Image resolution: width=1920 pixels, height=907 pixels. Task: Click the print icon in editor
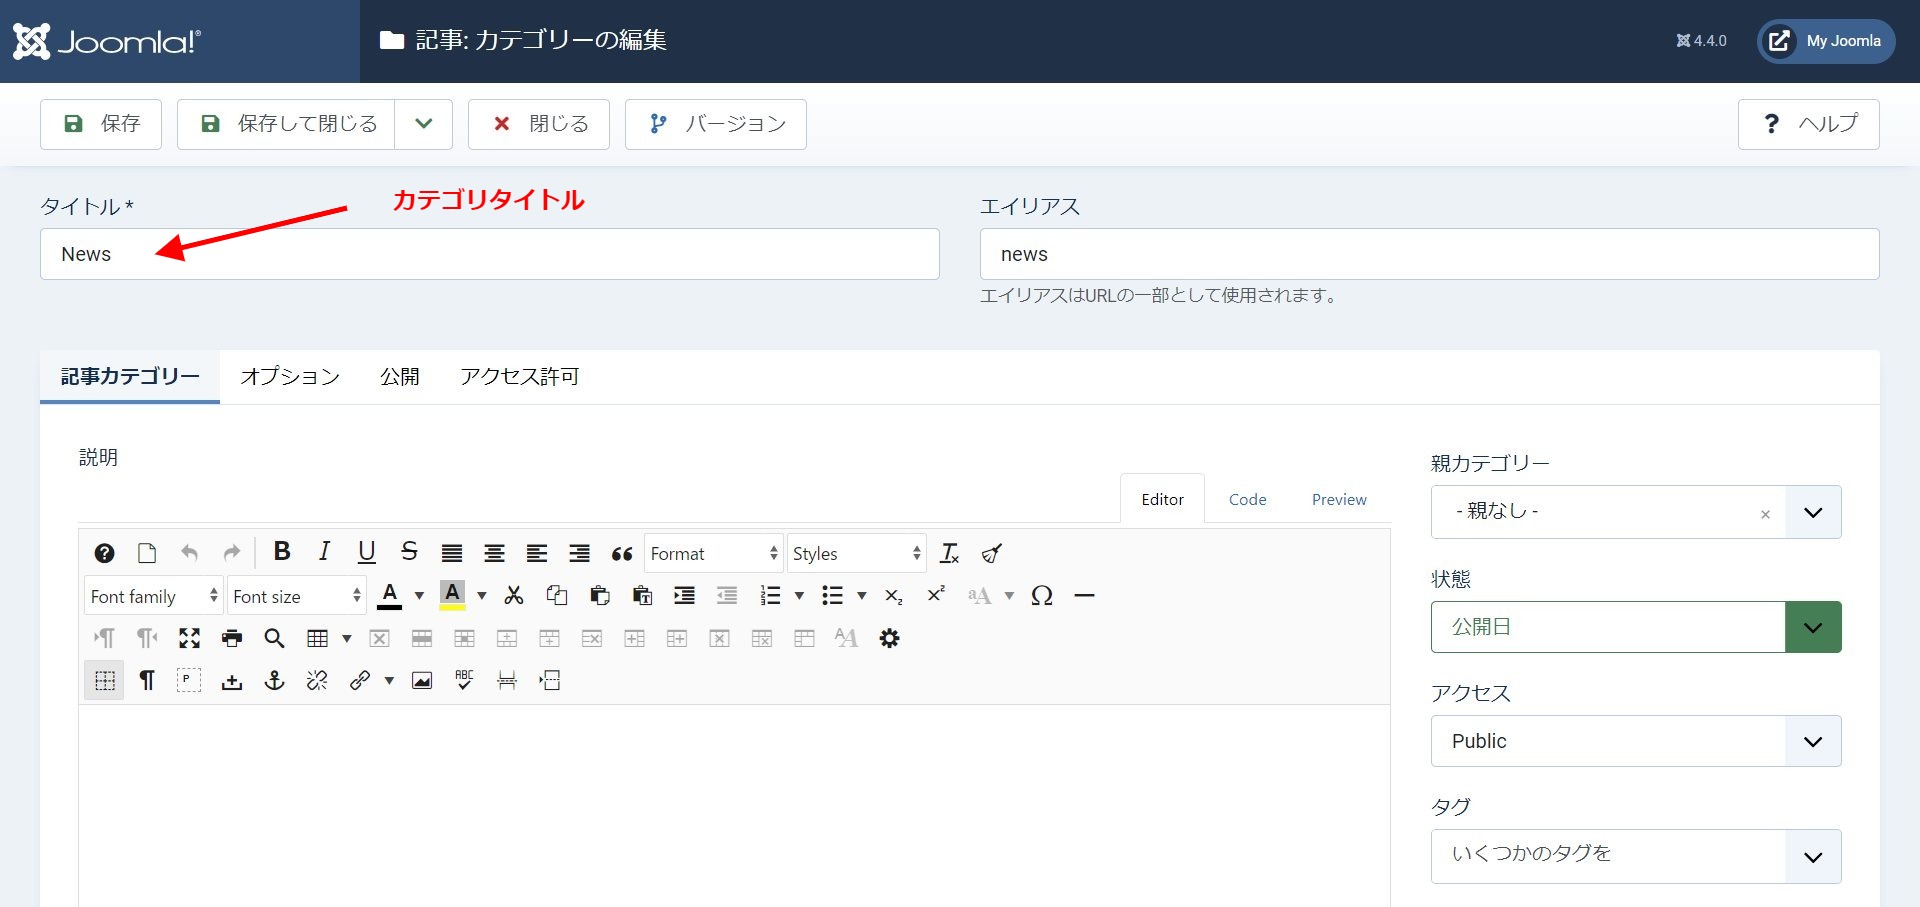[x=232, y=638]
